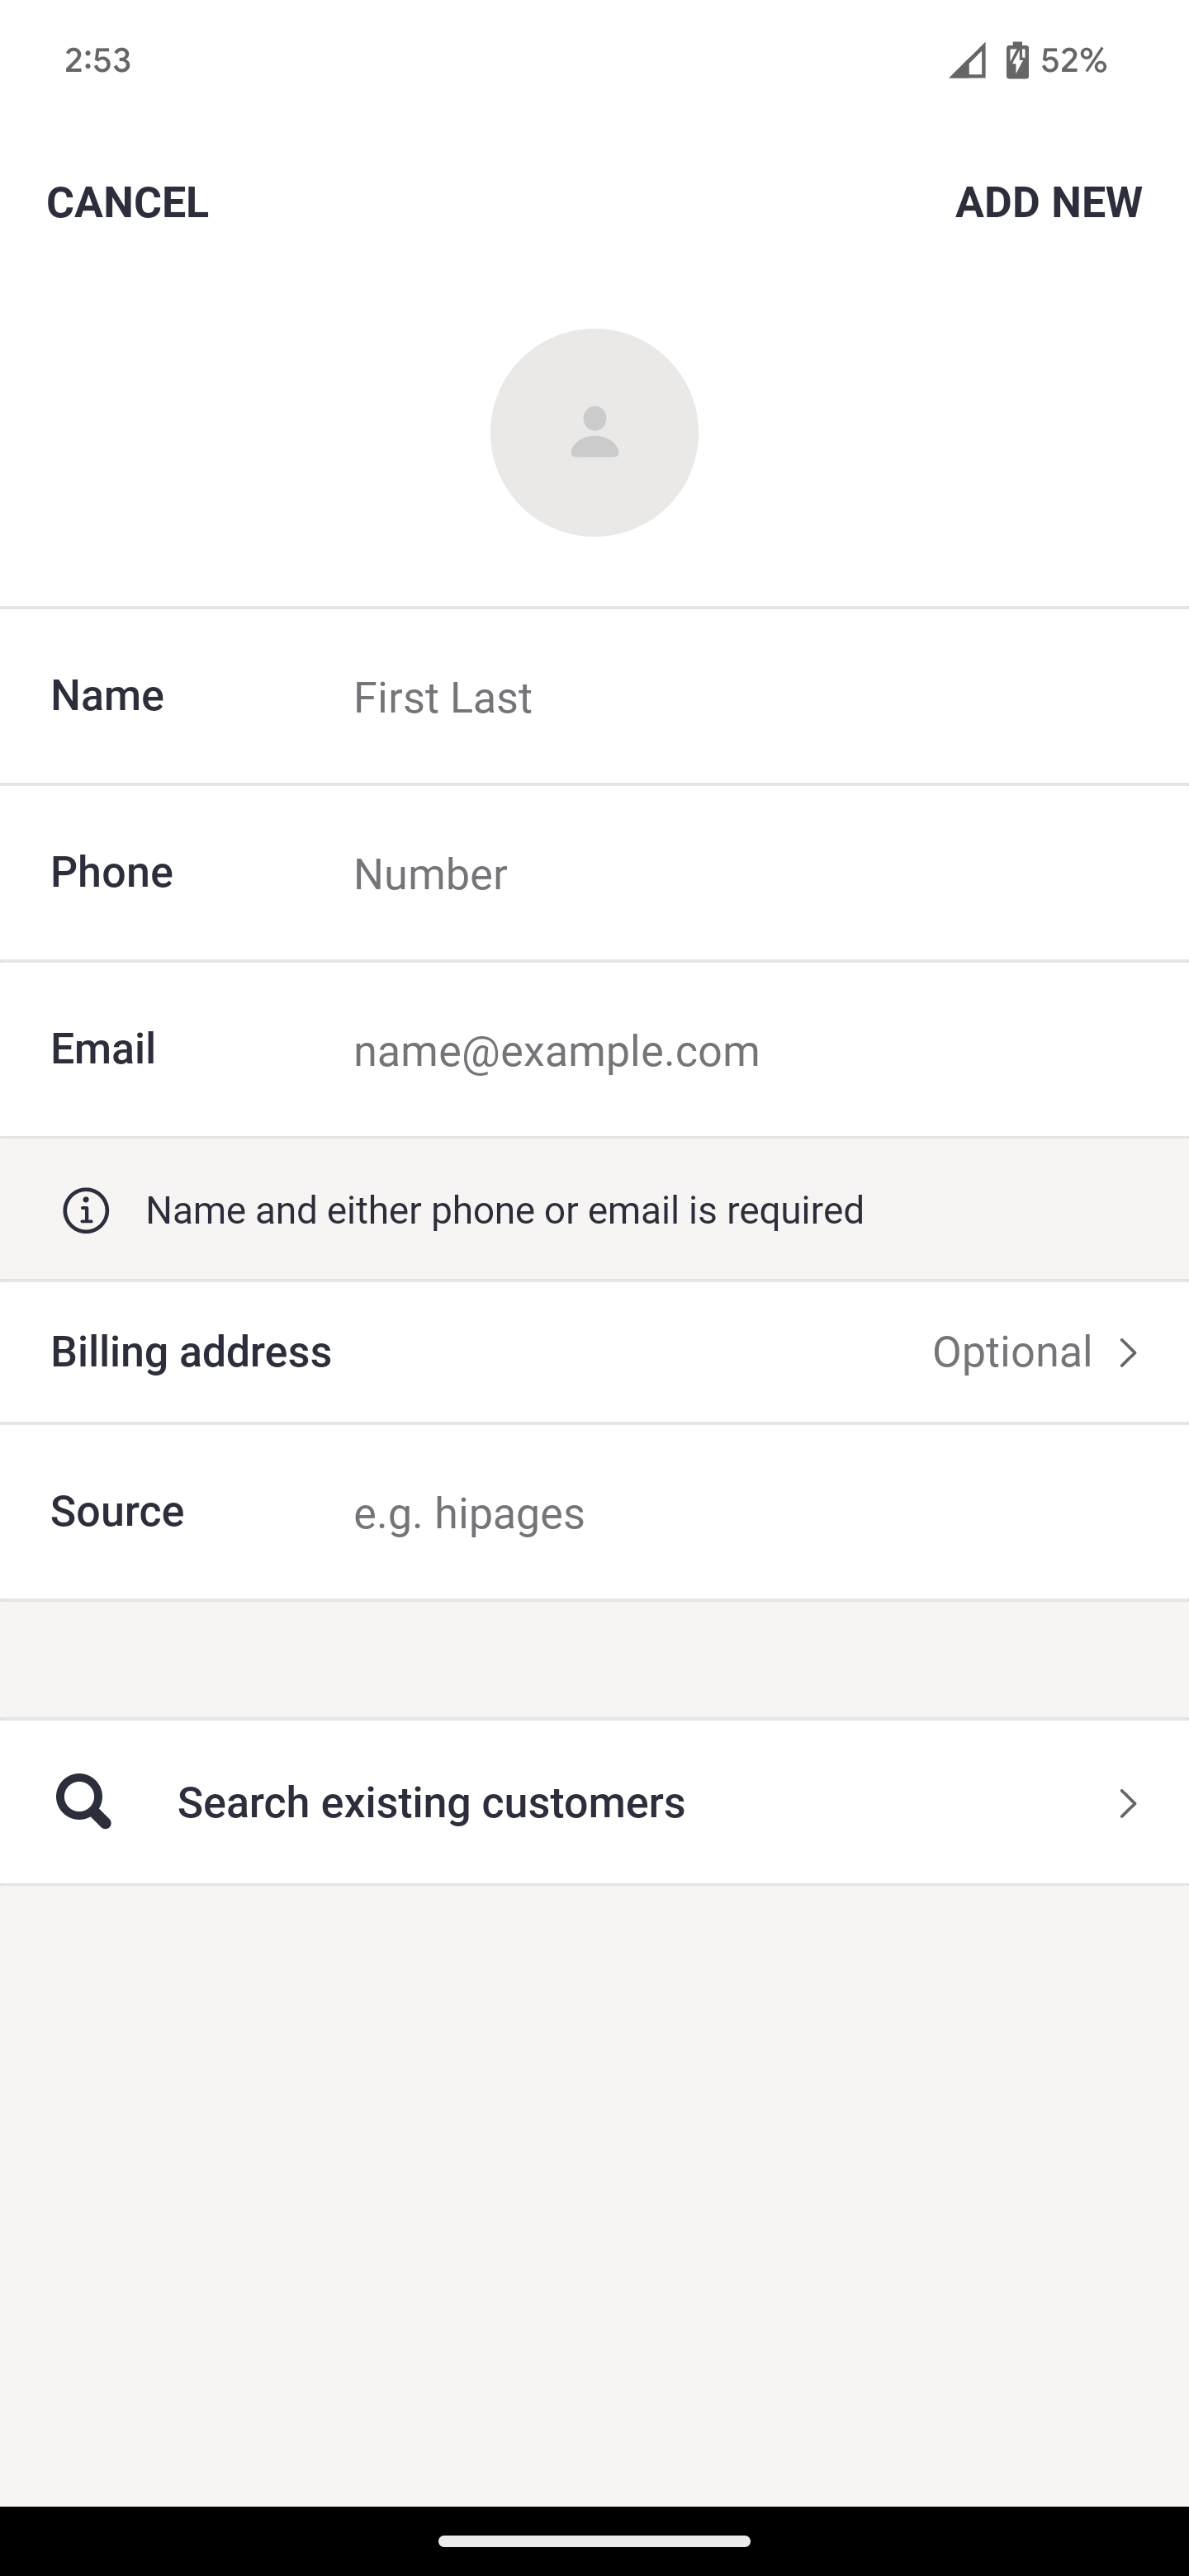Expand Billing address chevron arrow

pyautogui.click(x=1128, y=1353)
